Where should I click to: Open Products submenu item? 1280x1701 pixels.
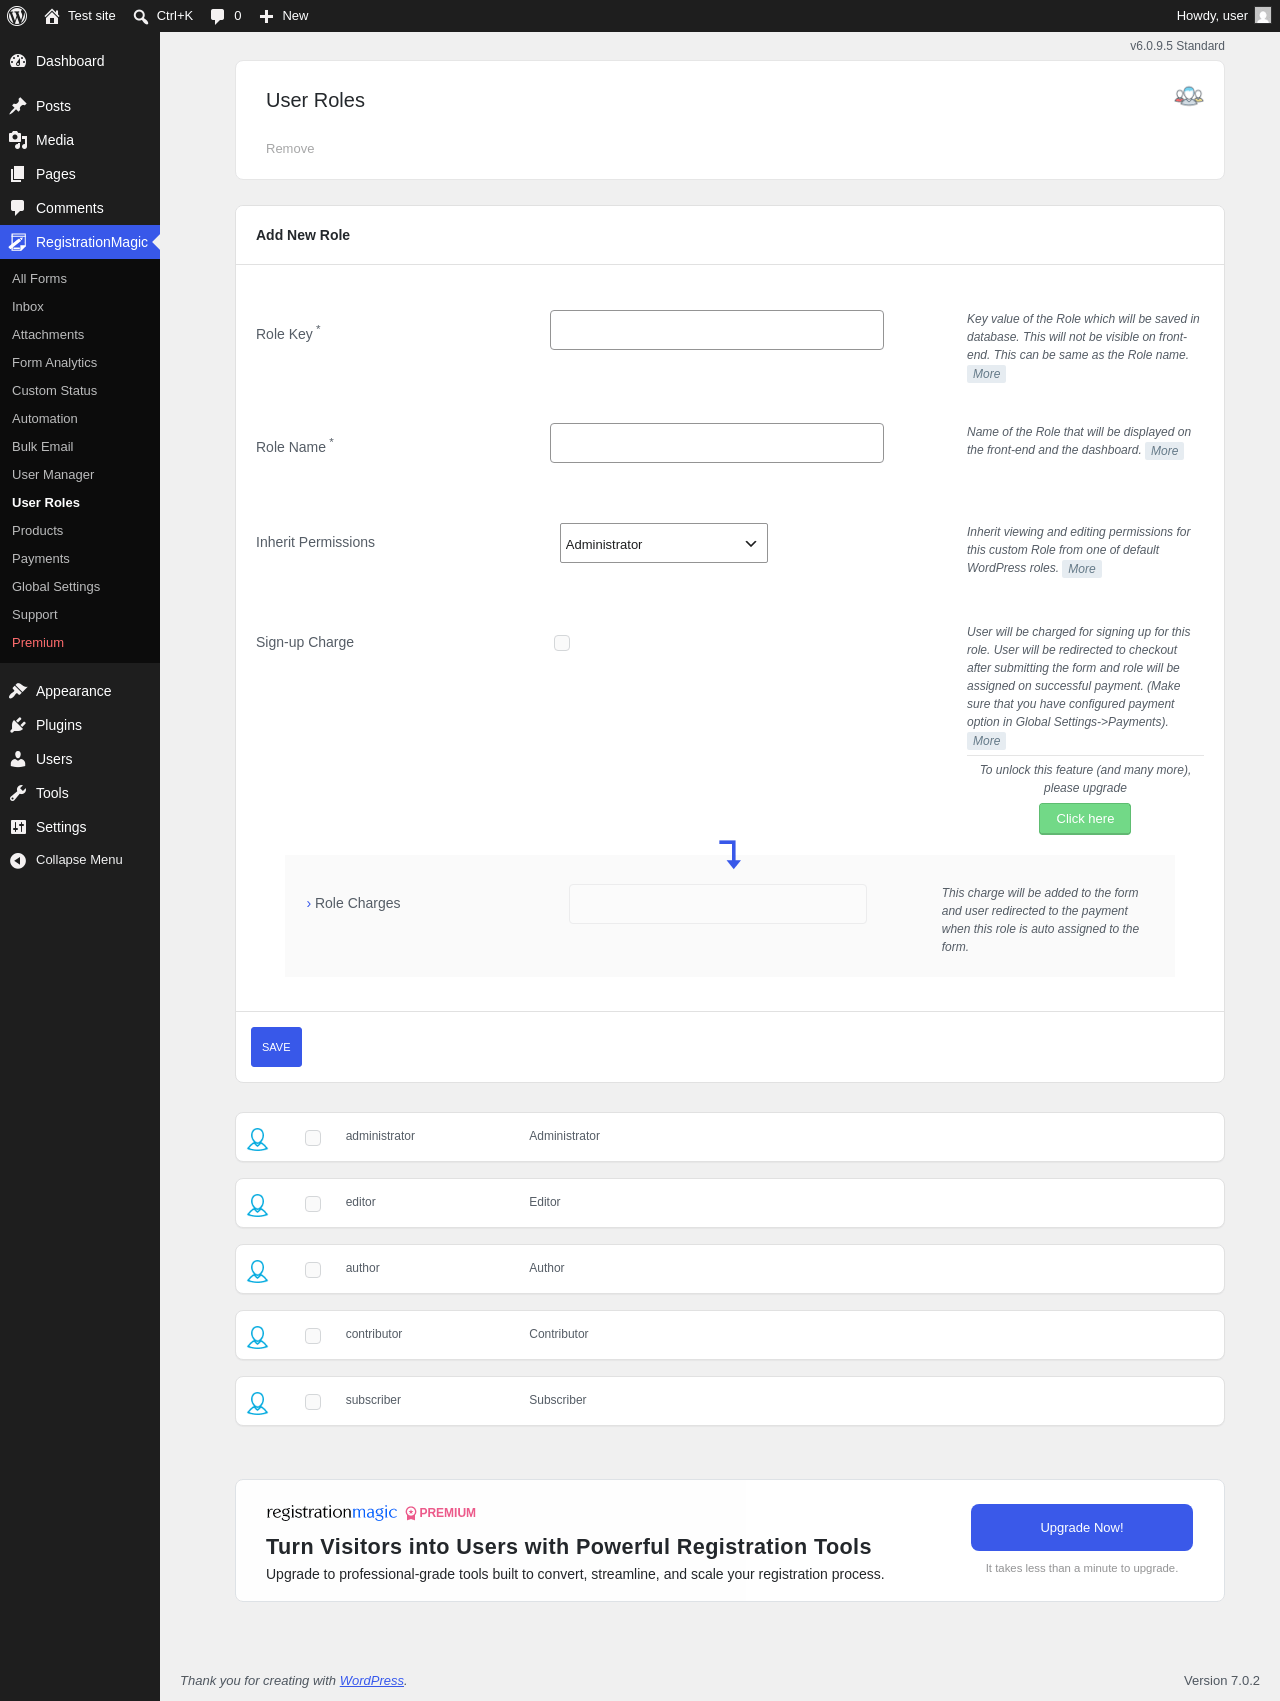[x=37, y=531]
